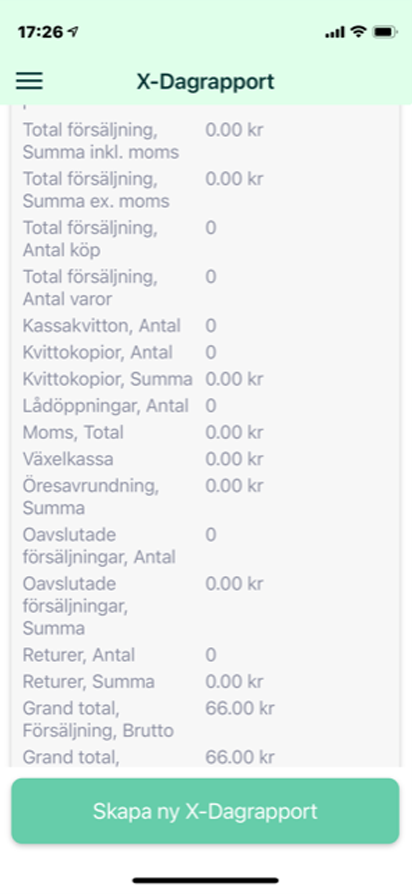The width and height of the screenshot is (412, 894).
Task: Tap the iOS home indicator bar
Action: coord(206,880)
